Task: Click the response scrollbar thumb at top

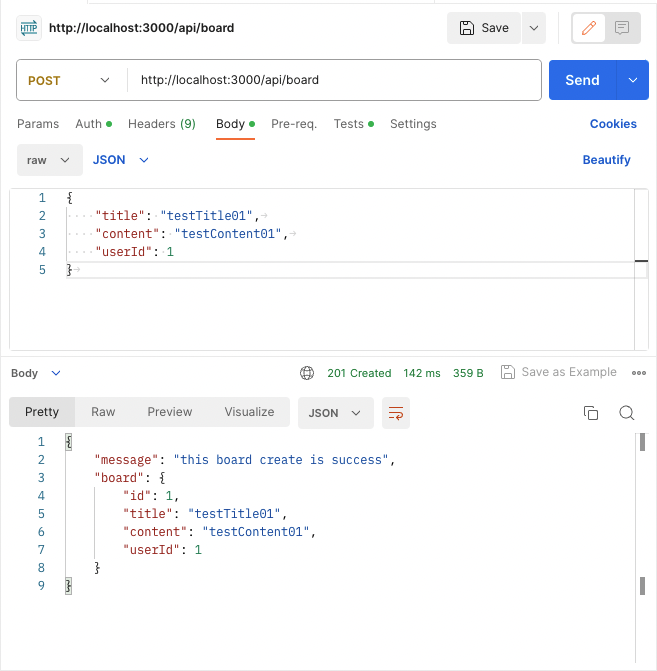Action: [x=642, y=442]
